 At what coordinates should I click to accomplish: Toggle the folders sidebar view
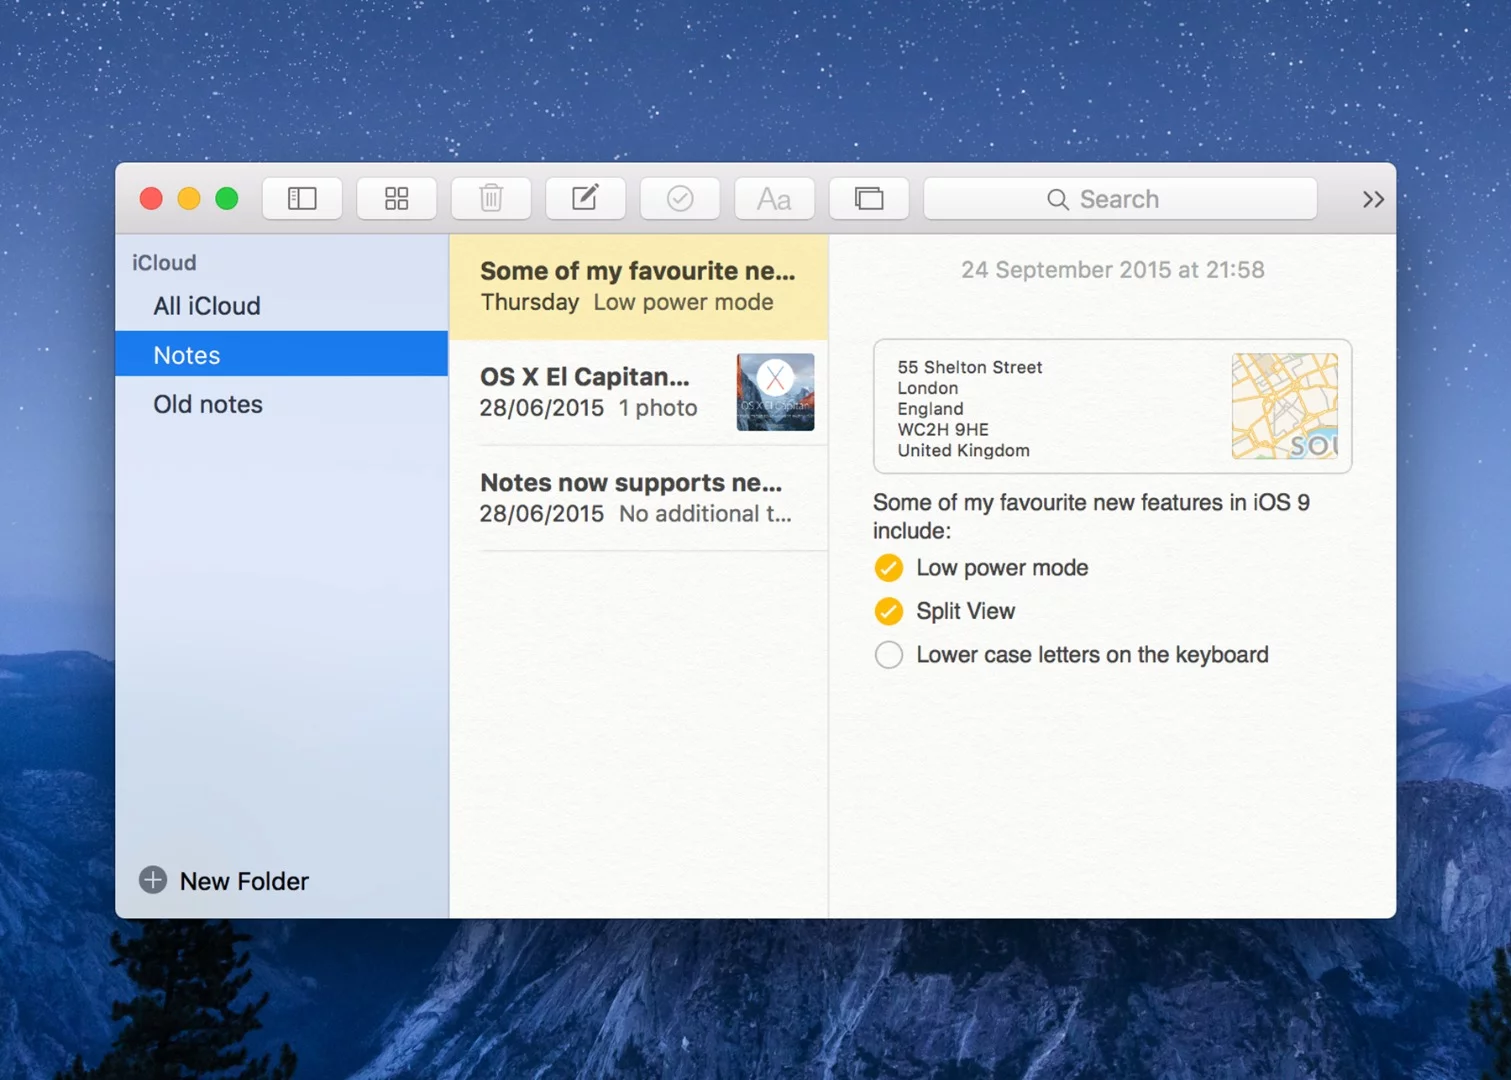pyautogui.click(x=301, y=198)
